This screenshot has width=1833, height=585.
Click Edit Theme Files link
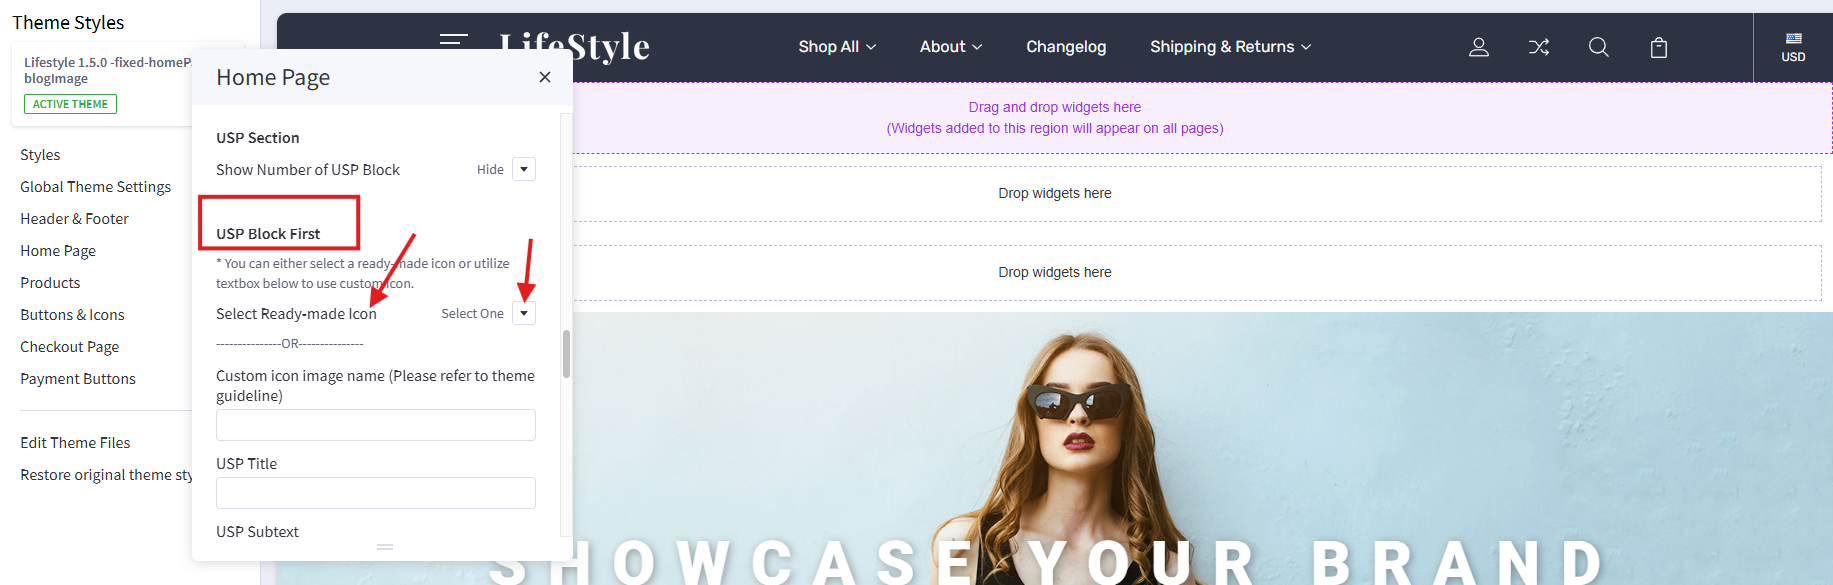(75, 443)
